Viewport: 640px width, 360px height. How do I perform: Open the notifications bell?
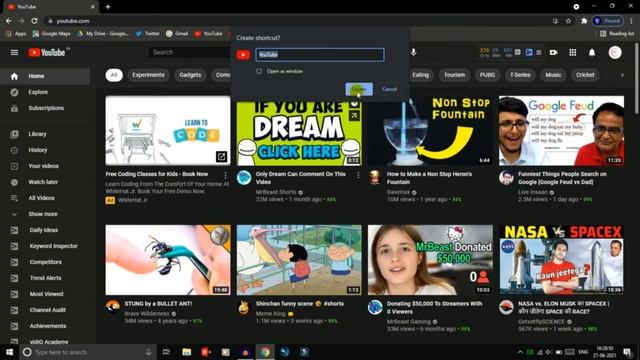pos(592,52)
